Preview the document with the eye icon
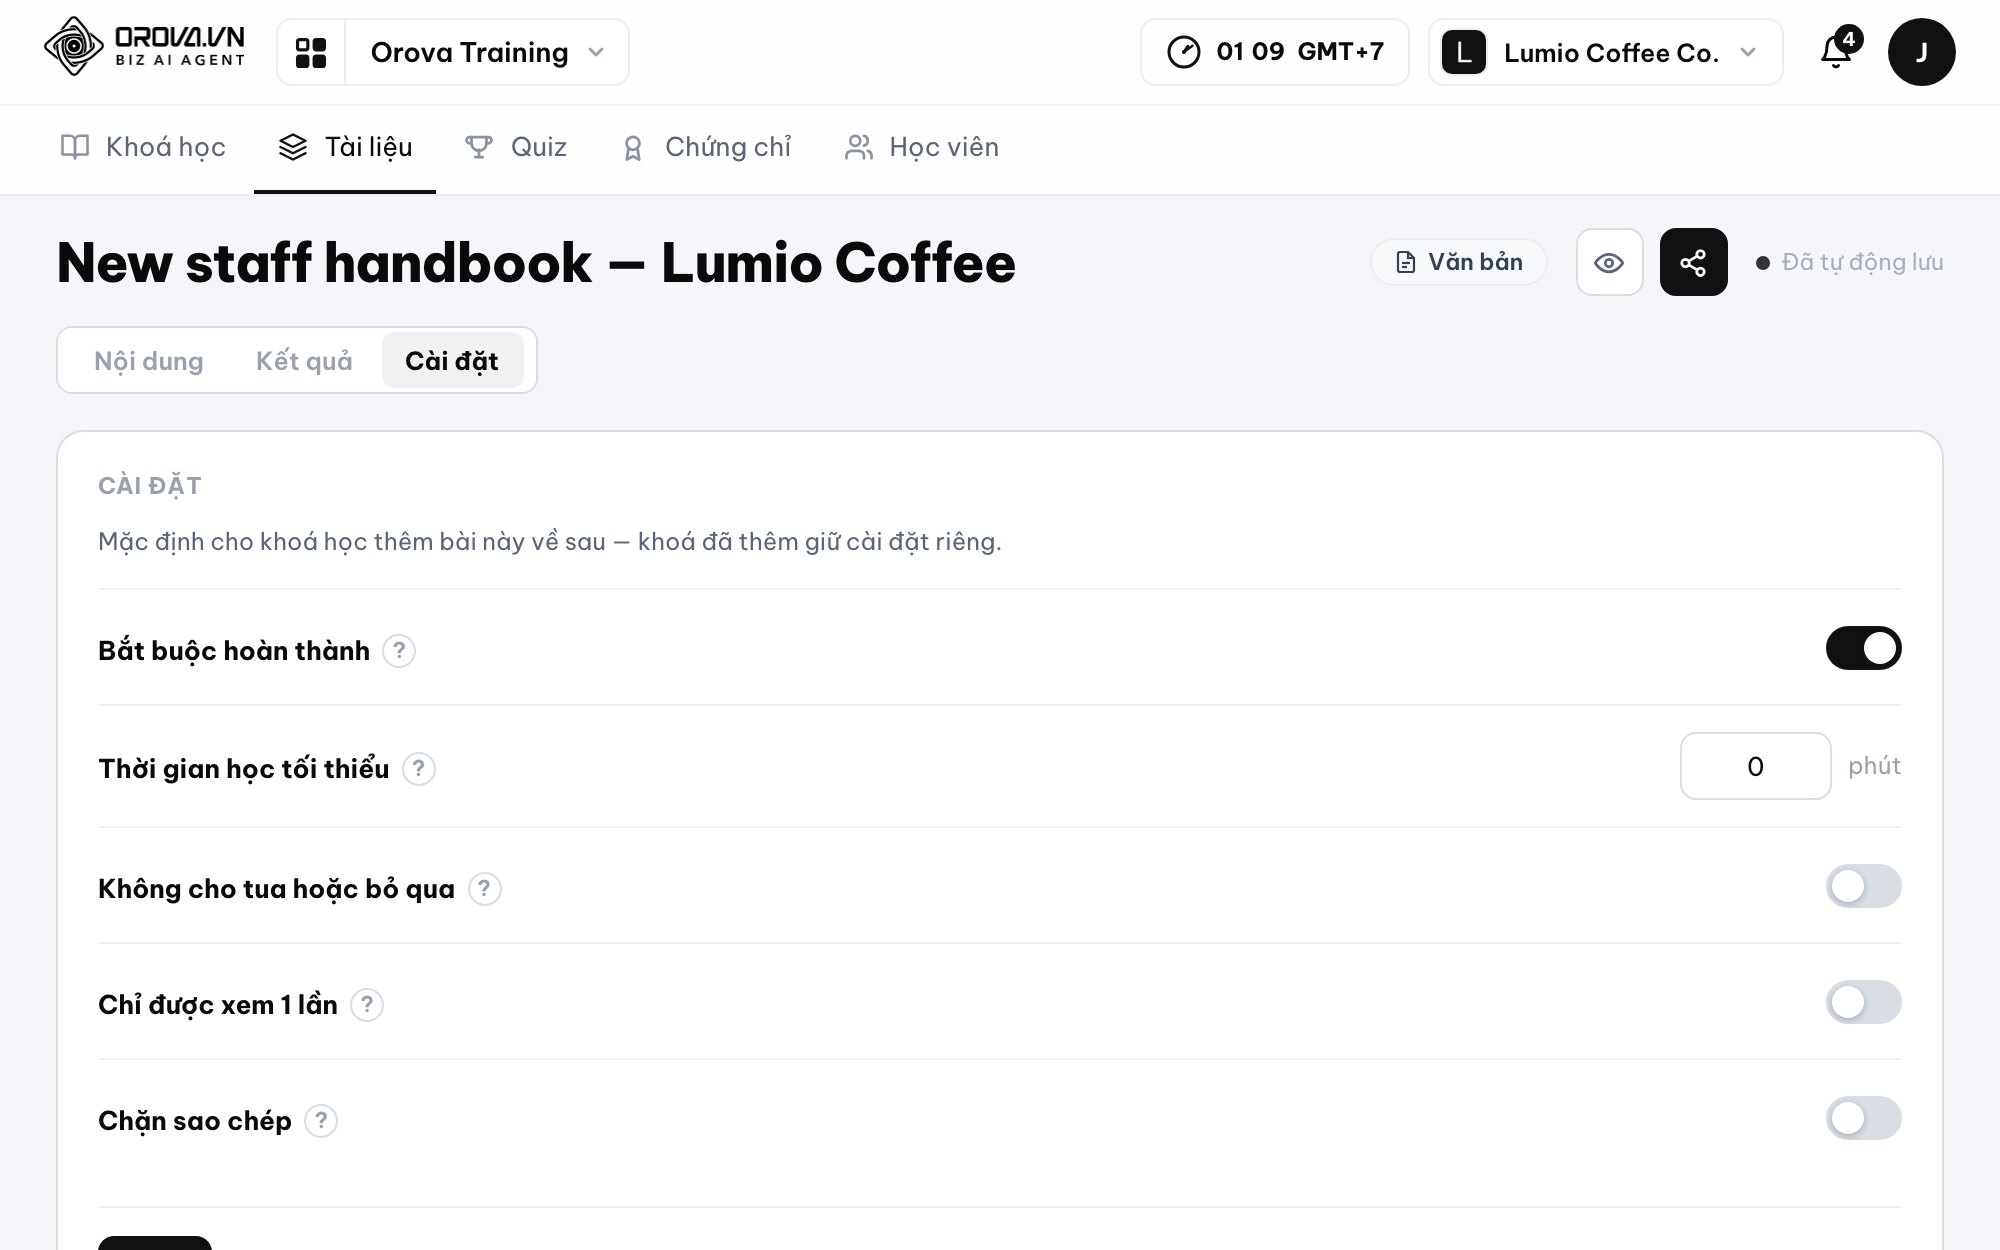Image resolution: width=2000 pixels, height=1250 pixels. (x=1609, y=262)
